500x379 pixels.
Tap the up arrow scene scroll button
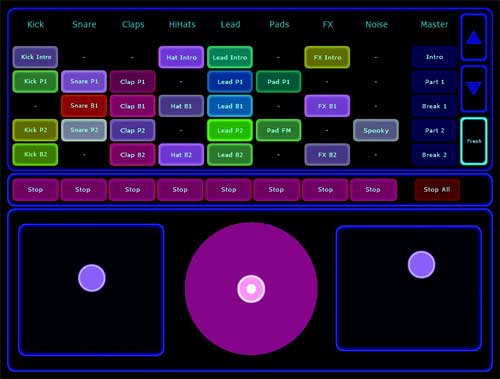click(474, 37)
